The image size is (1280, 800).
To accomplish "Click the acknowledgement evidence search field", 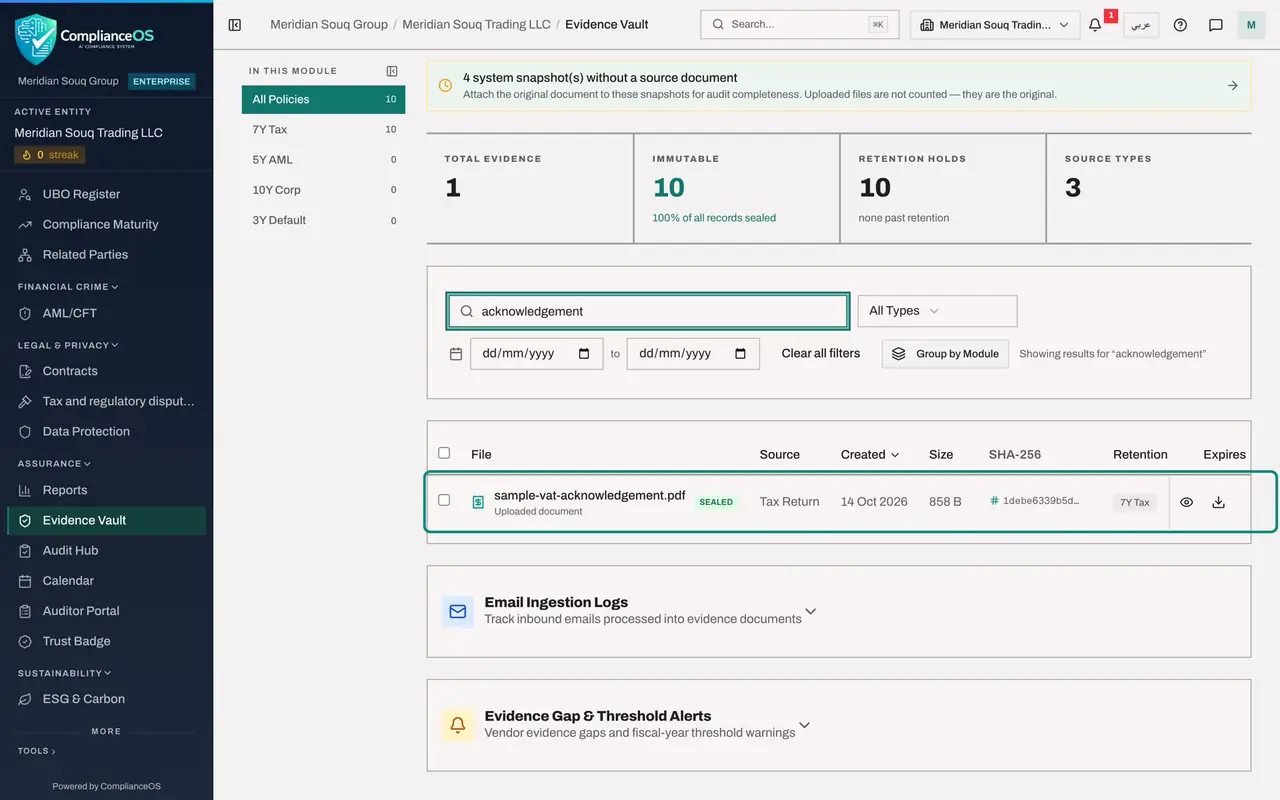I will tap(648, 311).
